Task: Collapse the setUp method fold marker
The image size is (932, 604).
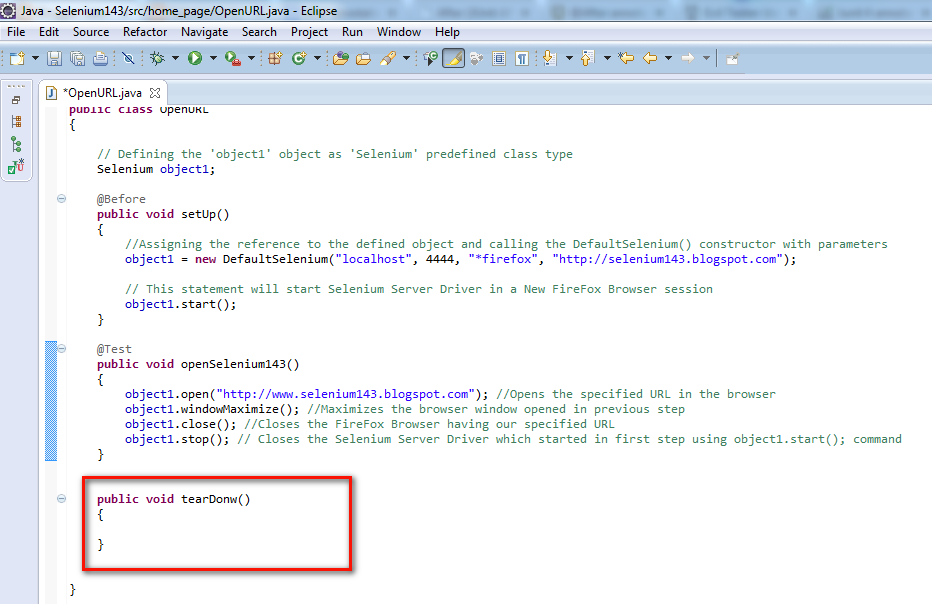Action: click(x=61, y=199)
